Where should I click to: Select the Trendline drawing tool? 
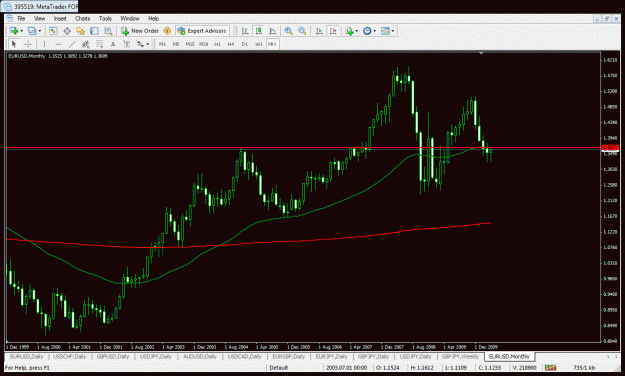coord(72,44)
